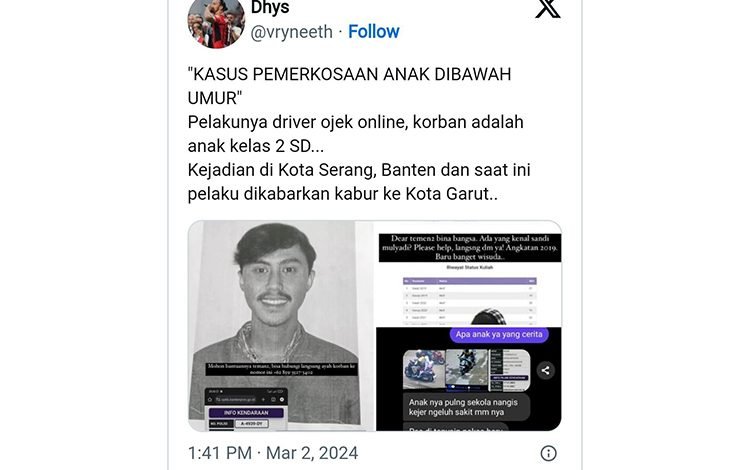Click the Riwayat Status Kuliah table
The height and width of the screenshot is (470, 750).
click(x=469, y=301)
